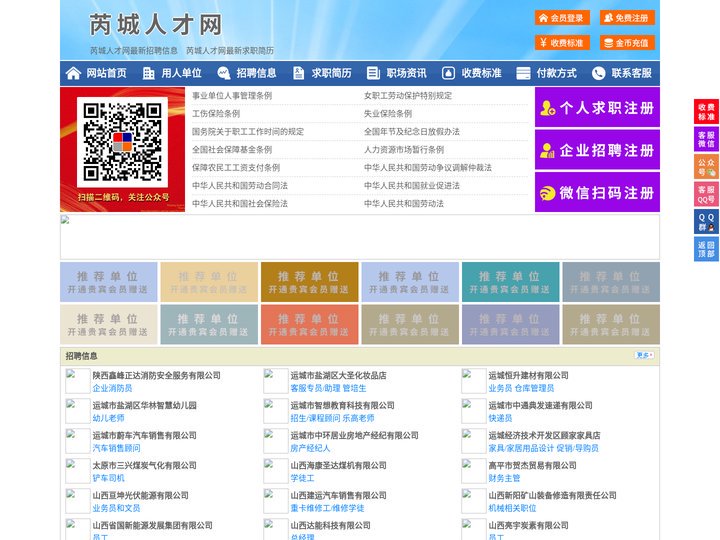Go to 联系客服 navigation item

click(631, 73)
